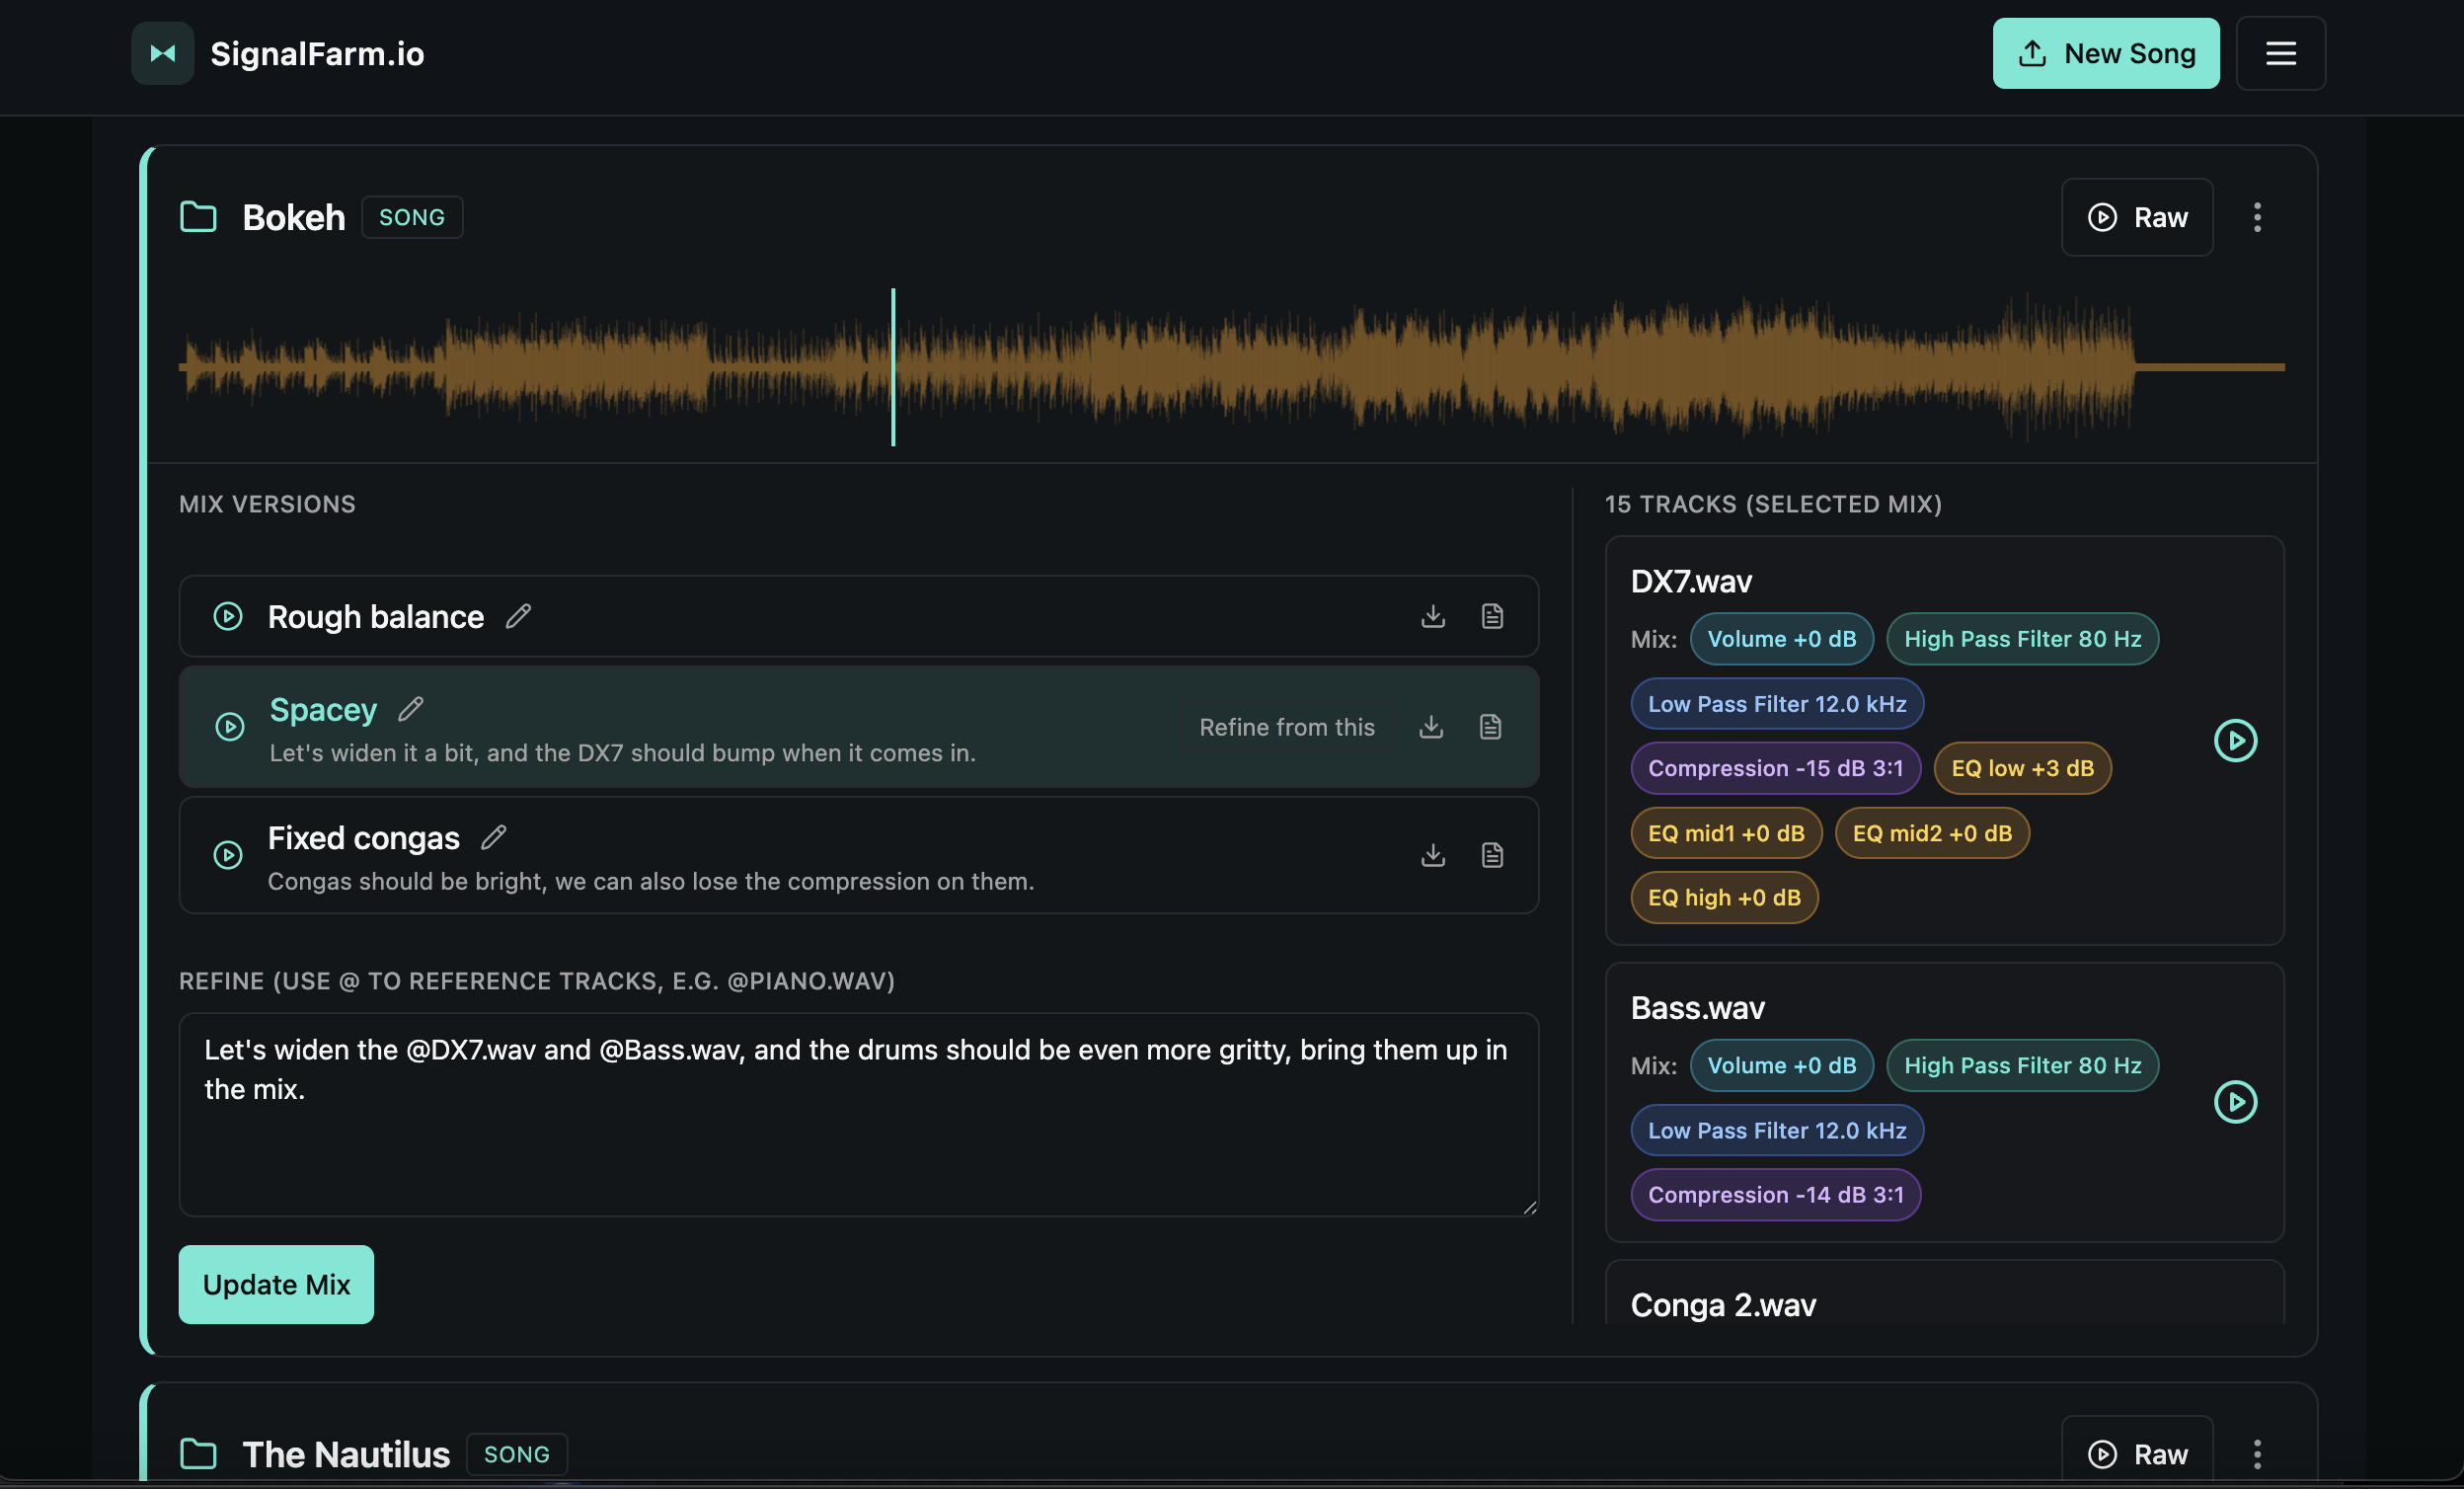2464x1489 pixels.
Task: Download the Rough balance mix
Action: [1433, 616]
